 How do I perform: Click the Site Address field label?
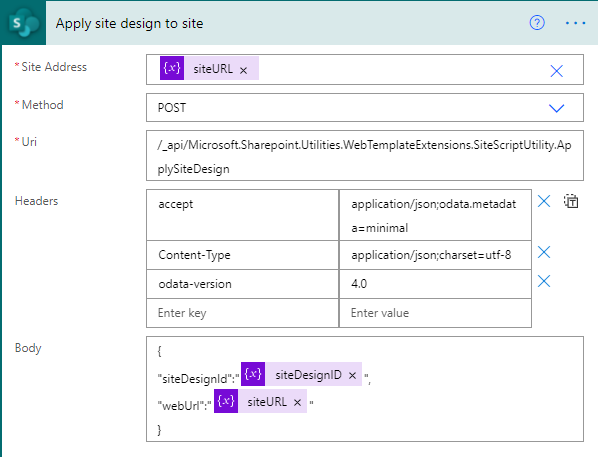(54, 67)
